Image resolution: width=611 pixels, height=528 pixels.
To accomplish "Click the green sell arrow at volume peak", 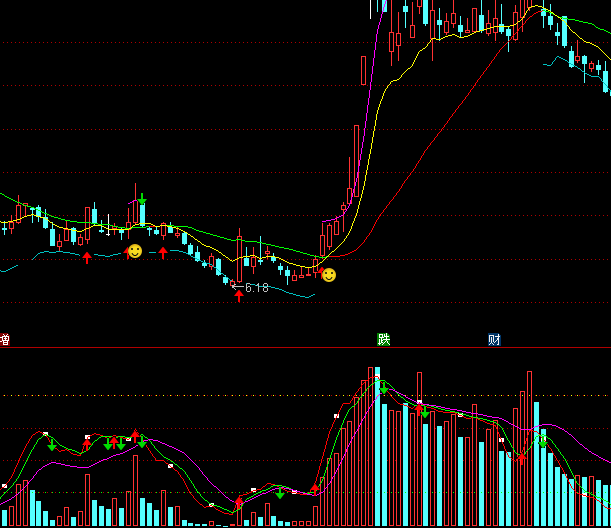I will pos(383,387).
